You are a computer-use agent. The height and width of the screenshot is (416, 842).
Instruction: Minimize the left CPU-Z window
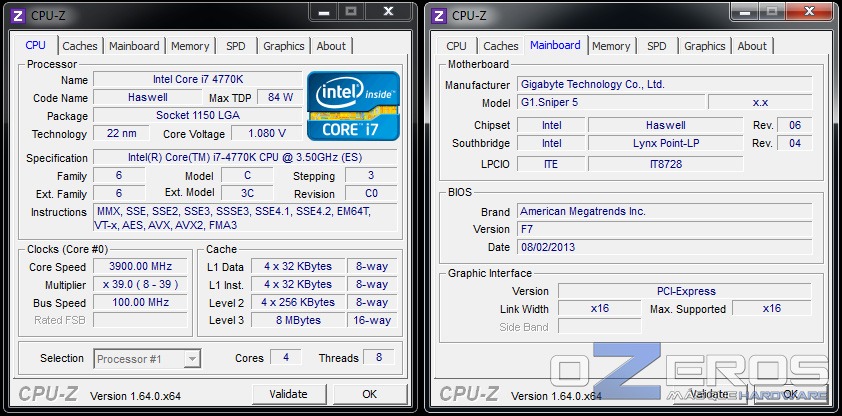323,12
